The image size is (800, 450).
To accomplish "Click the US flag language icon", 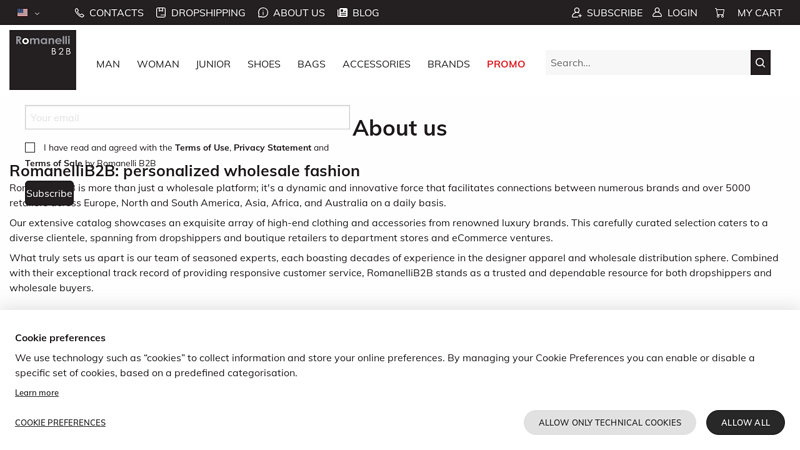I will [x=22, y=13].
